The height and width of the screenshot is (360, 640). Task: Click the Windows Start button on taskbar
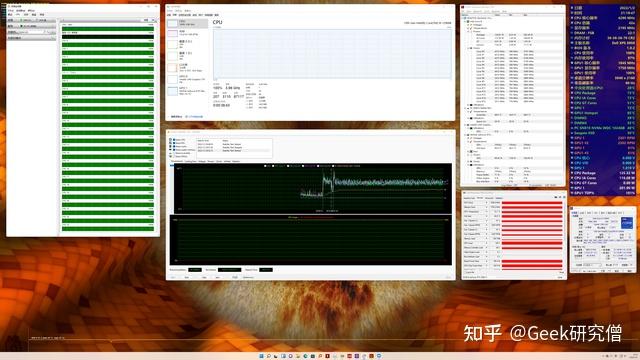coord(262,356)
